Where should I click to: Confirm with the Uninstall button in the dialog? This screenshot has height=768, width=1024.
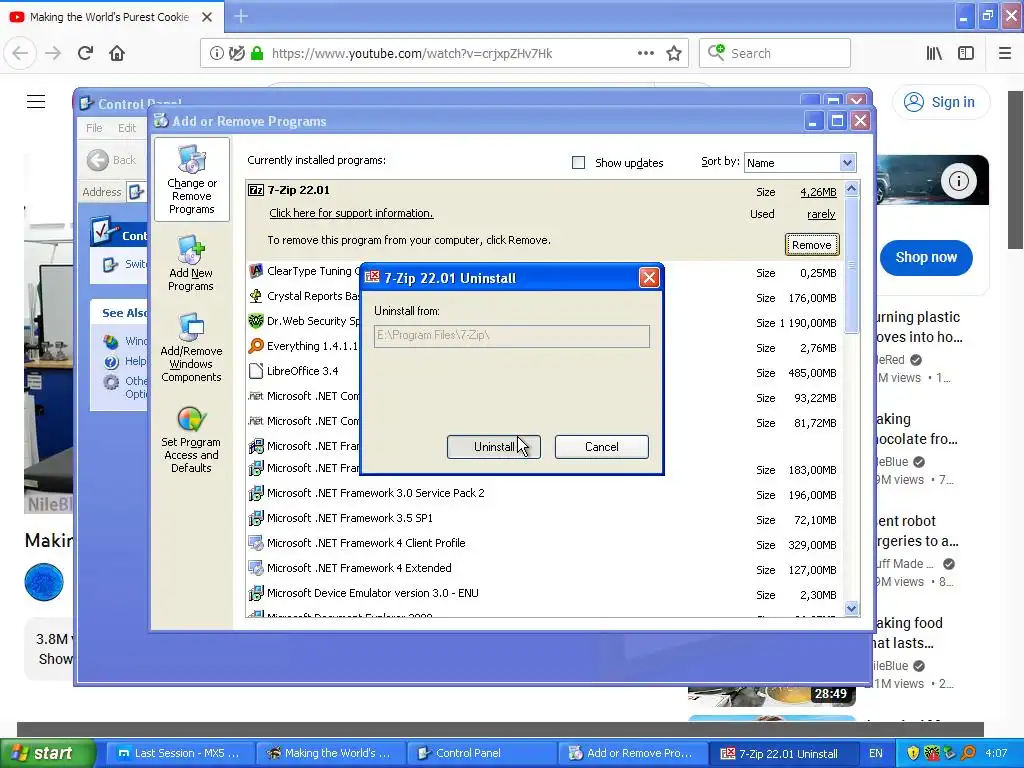coord(494,447)
